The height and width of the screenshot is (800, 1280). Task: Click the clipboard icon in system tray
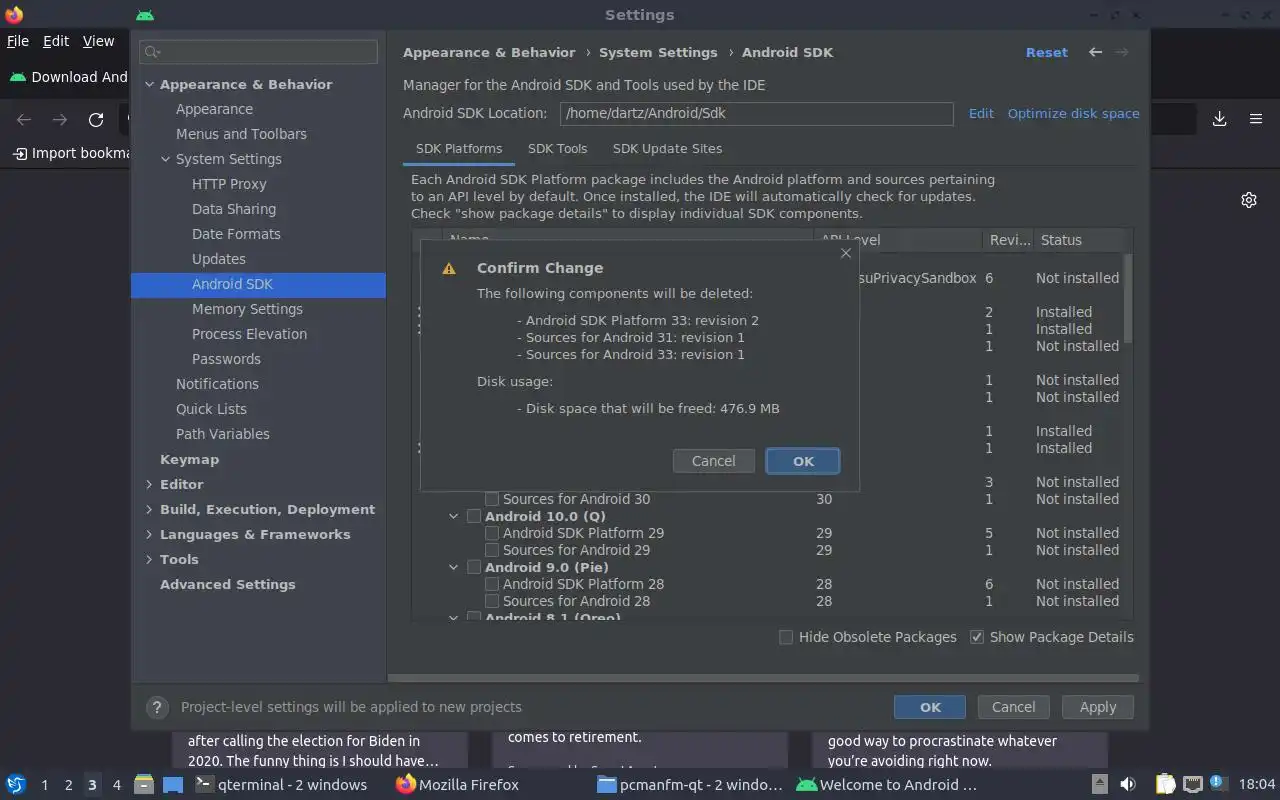pos(1166,785)
